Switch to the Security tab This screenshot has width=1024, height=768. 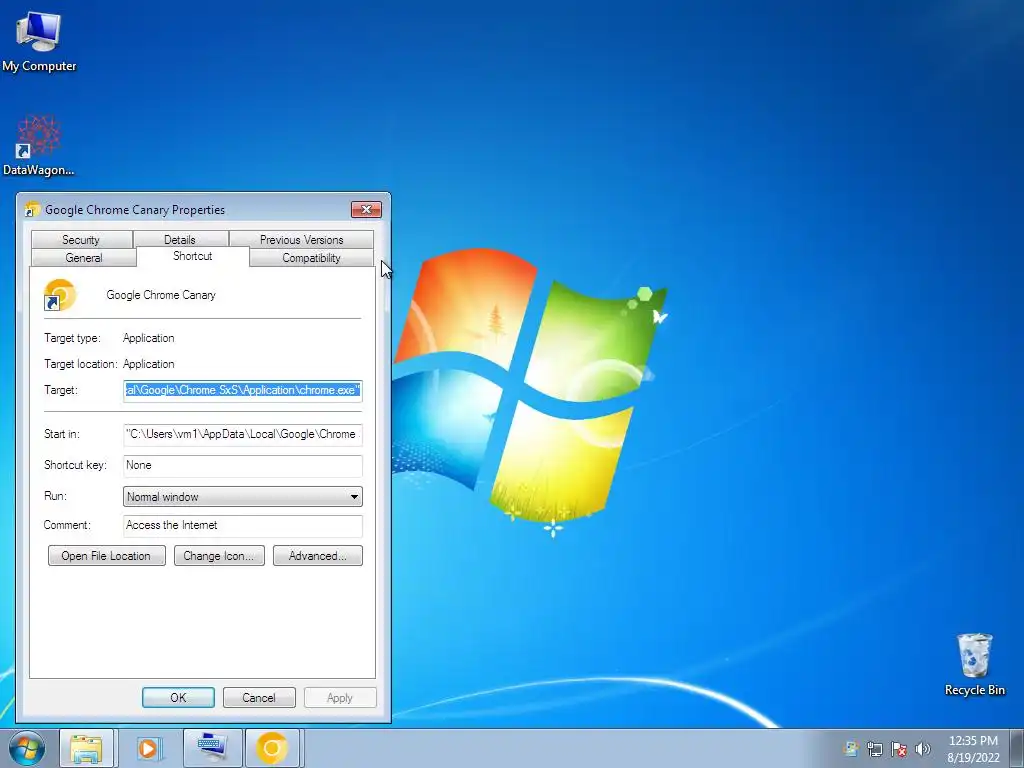81,240
